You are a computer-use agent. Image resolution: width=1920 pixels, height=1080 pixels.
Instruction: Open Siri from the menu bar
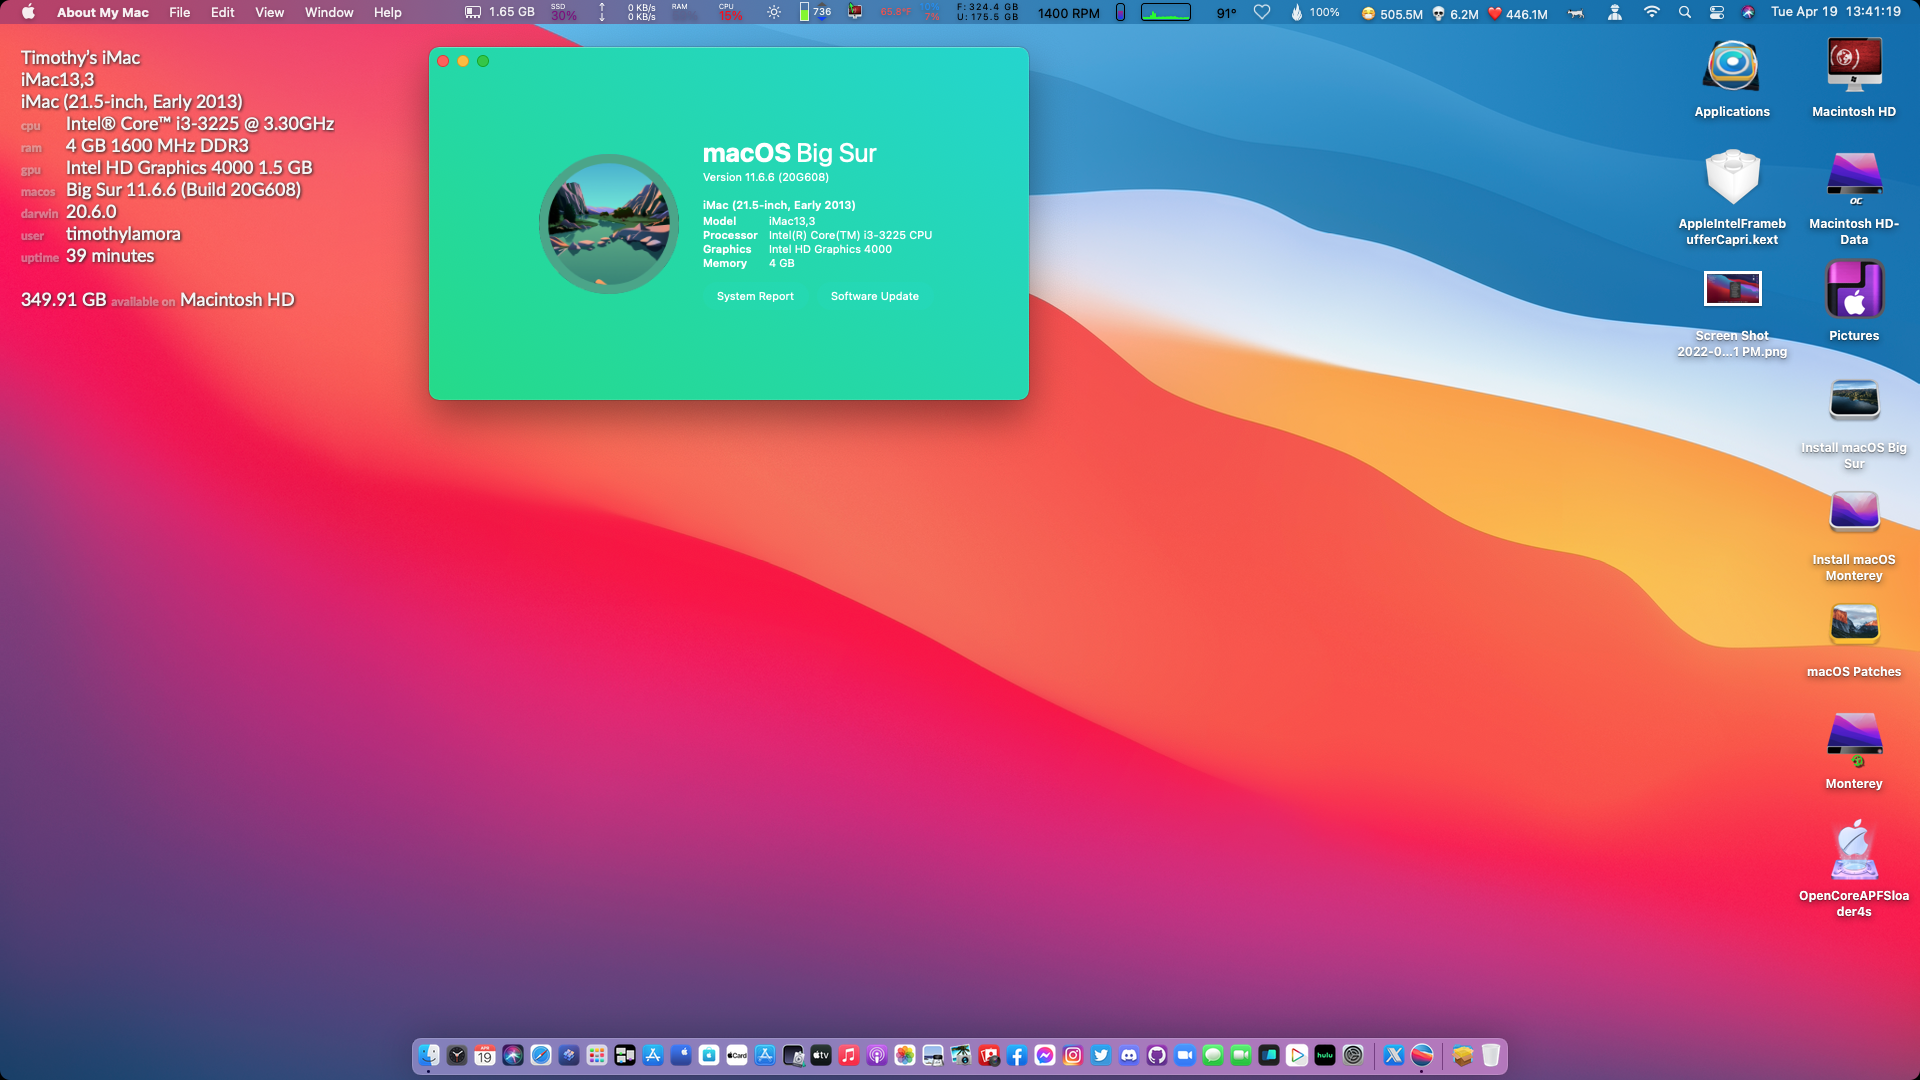[1747, 12]
